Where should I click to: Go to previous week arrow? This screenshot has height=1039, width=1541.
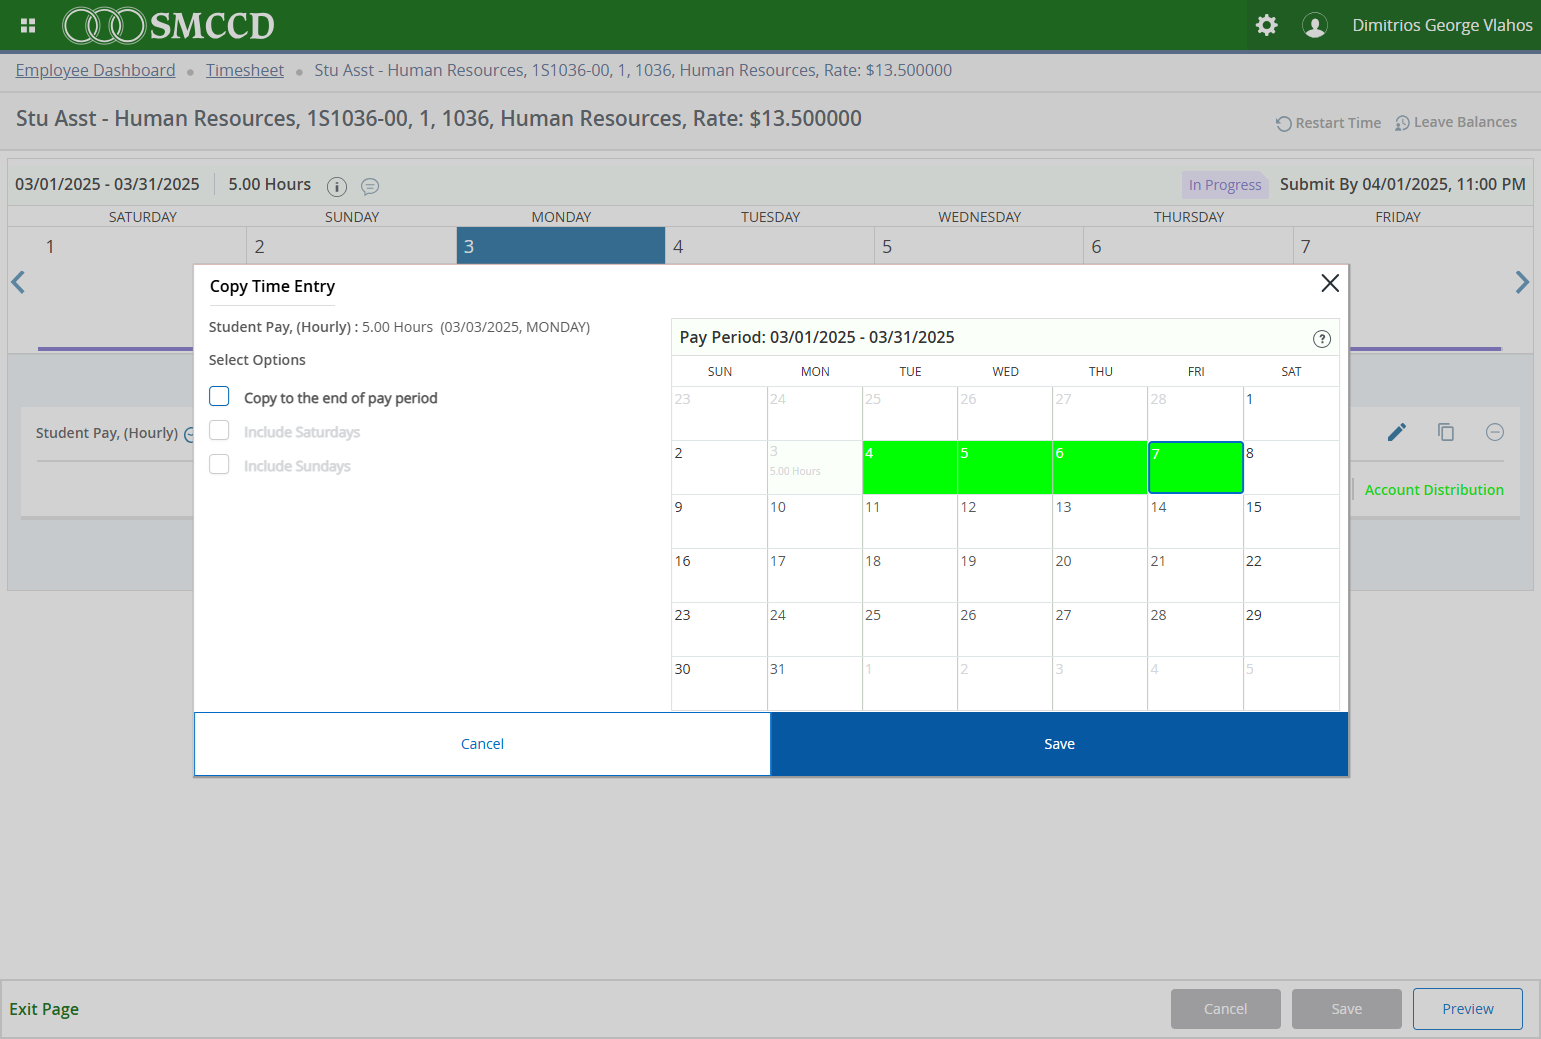[x=18, y=283]
